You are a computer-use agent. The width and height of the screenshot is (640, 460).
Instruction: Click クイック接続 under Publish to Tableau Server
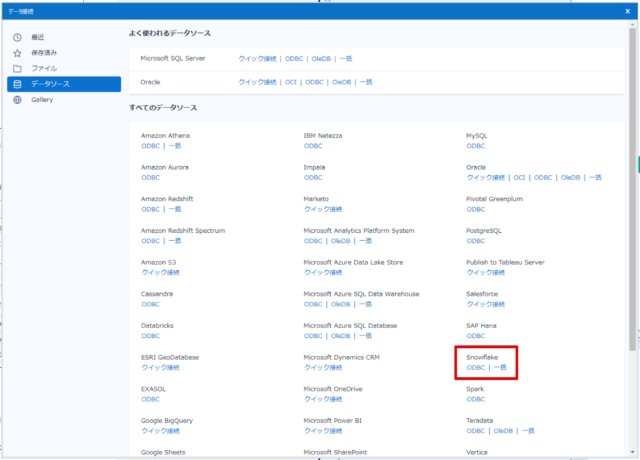coord(485,272)
